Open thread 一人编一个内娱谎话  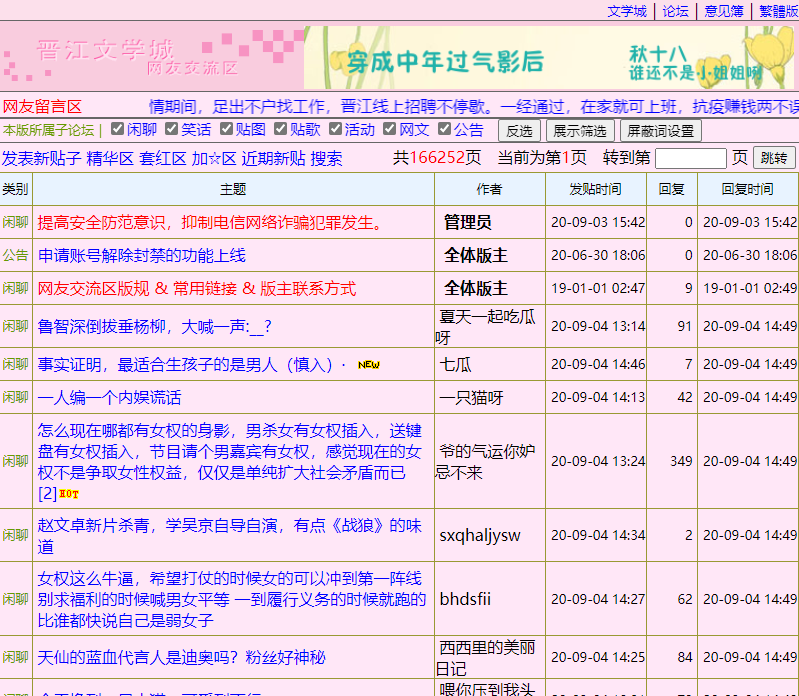click(109, 397)
